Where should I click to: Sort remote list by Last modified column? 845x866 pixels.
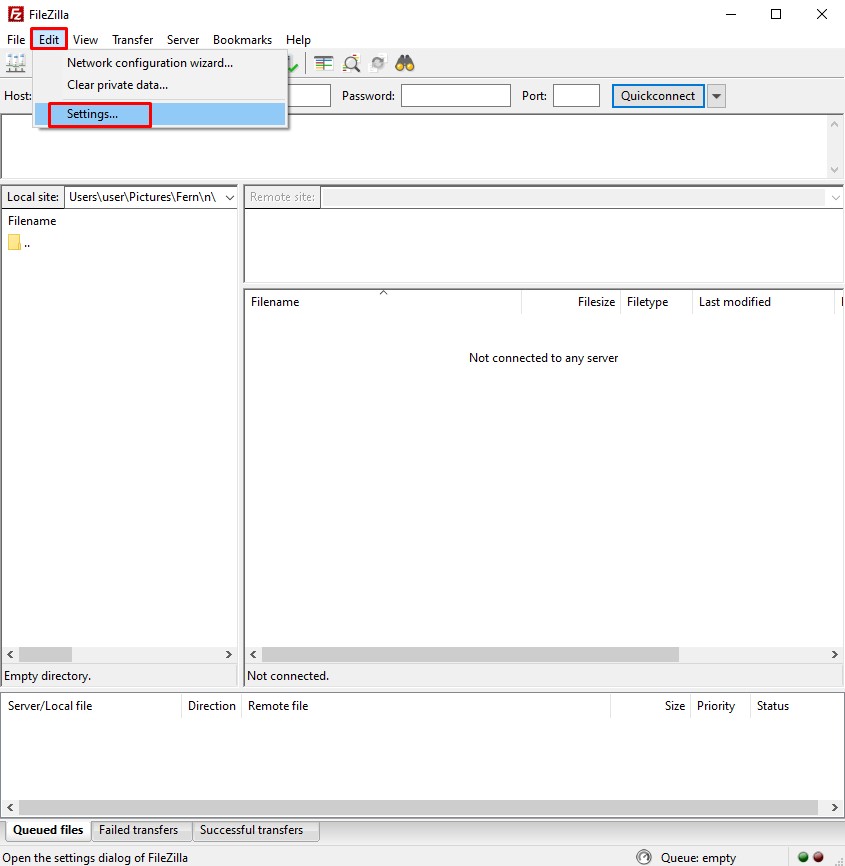click(763, 302)
